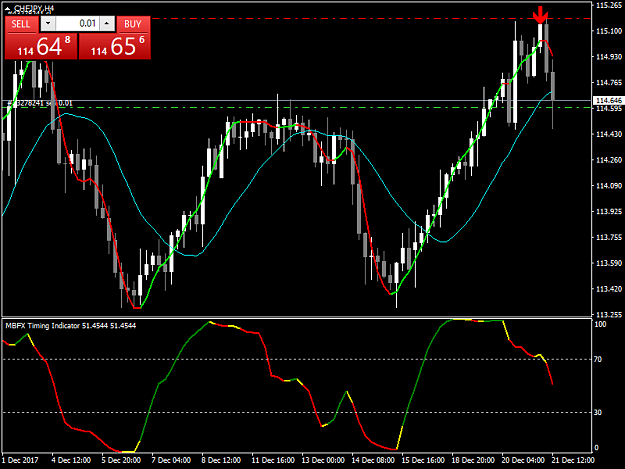Click the 115.100 price axis label

[x=609, y=31]
